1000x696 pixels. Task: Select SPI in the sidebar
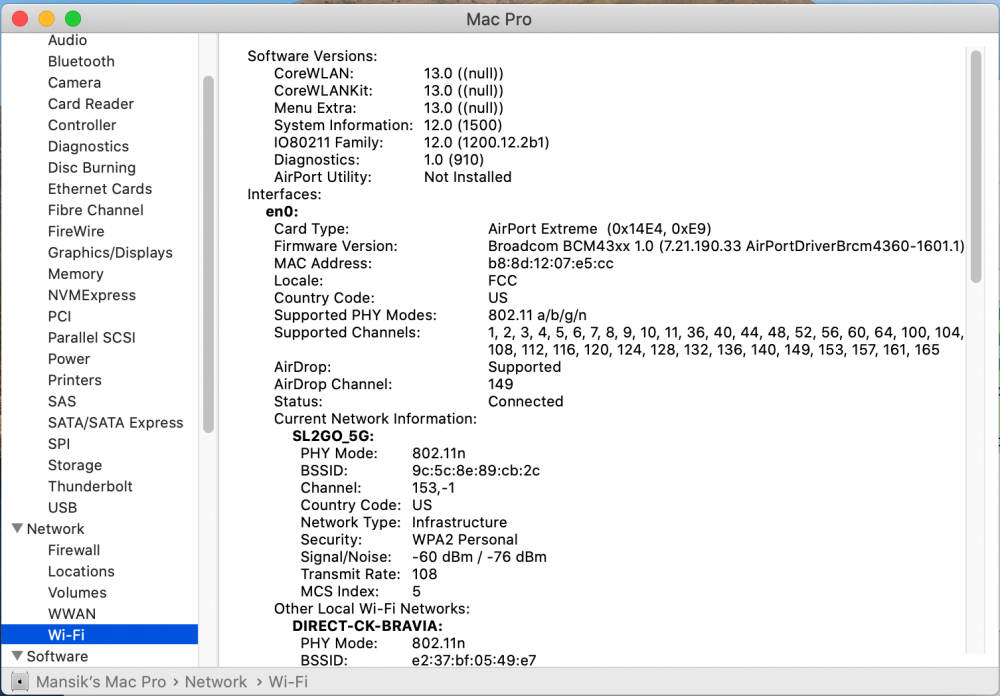(59, 444)
